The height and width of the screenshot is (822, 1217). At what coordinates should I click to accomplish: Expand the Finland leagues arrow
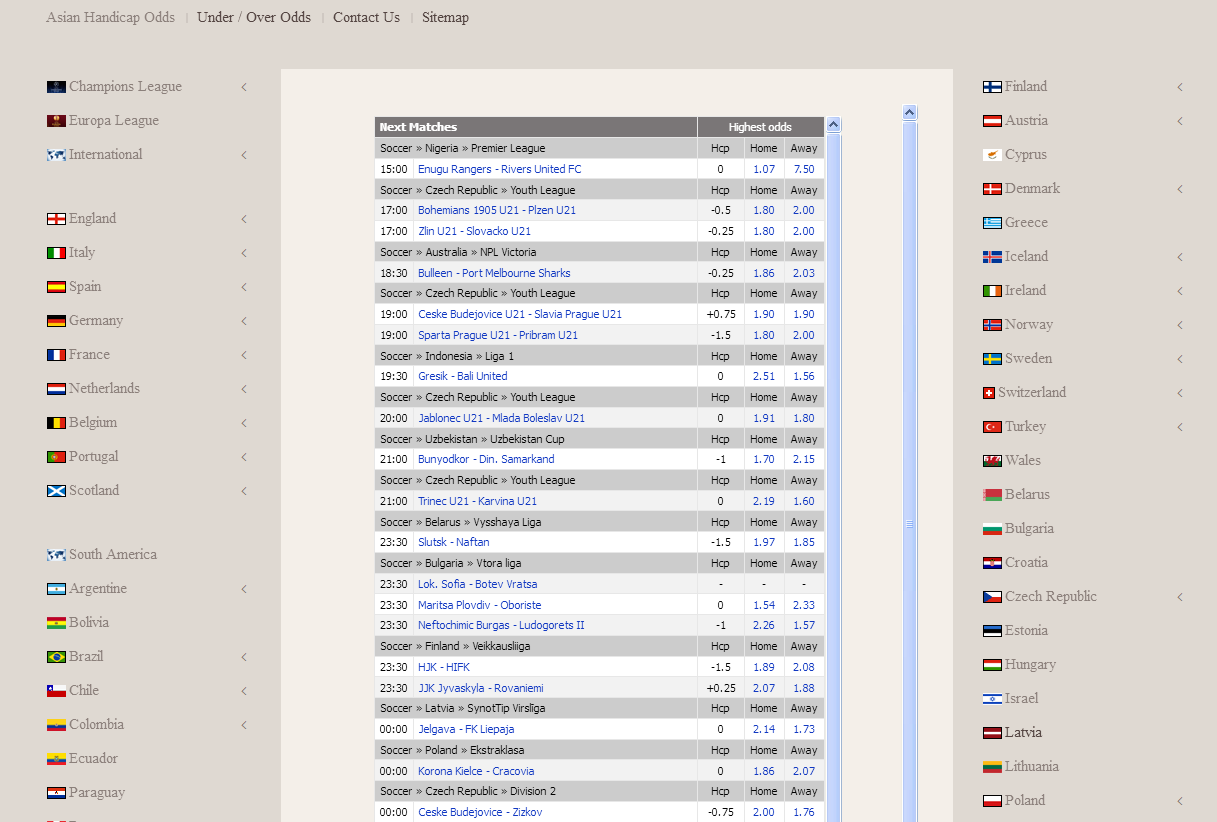1180,87
